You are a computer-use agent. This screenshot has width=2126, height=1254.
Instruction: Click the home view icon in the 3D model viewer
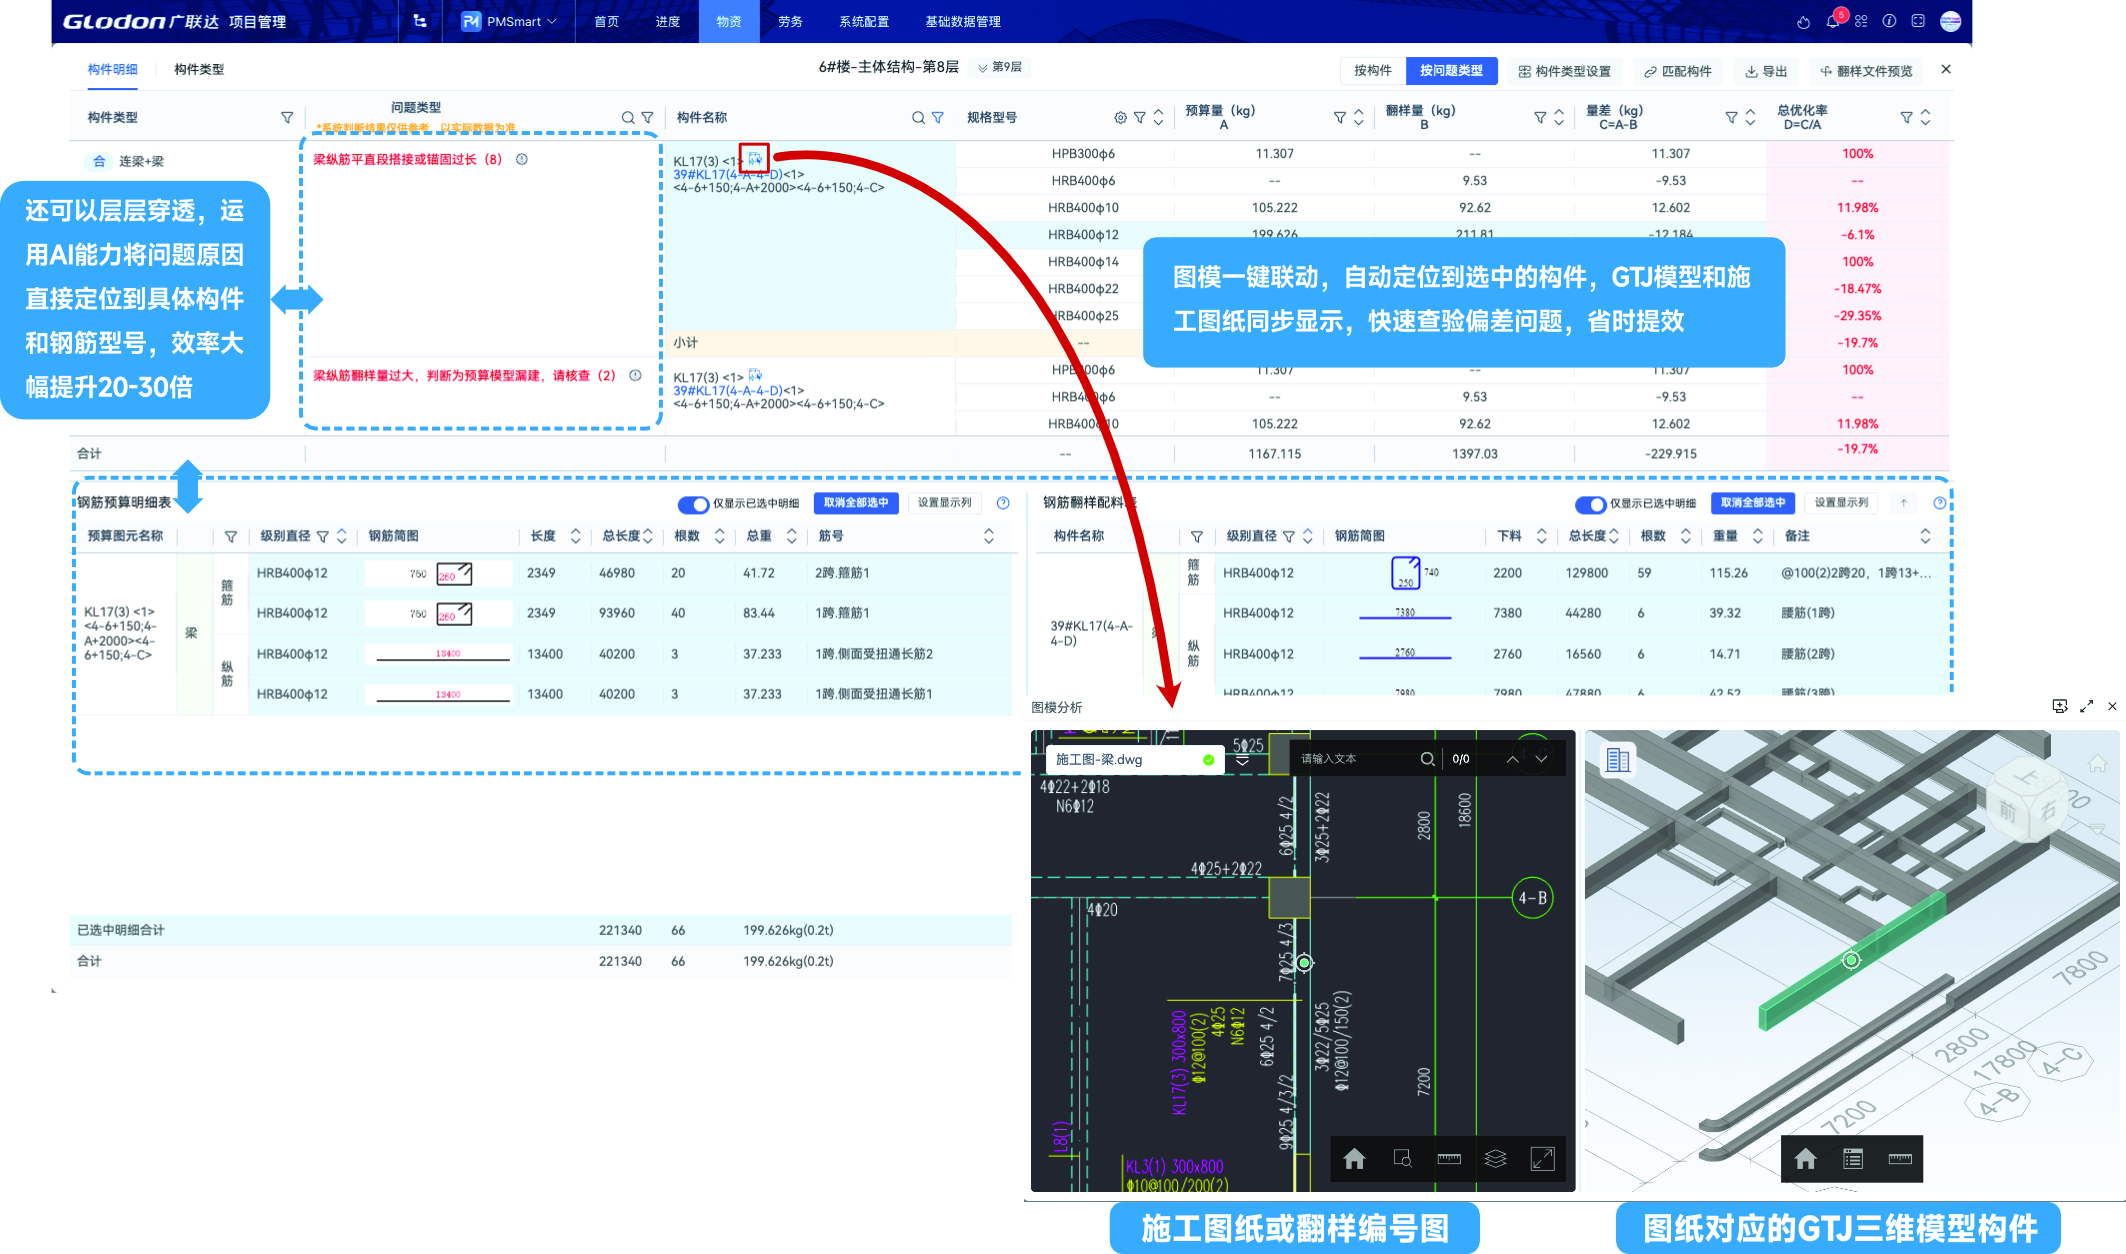(1805, 1158)
